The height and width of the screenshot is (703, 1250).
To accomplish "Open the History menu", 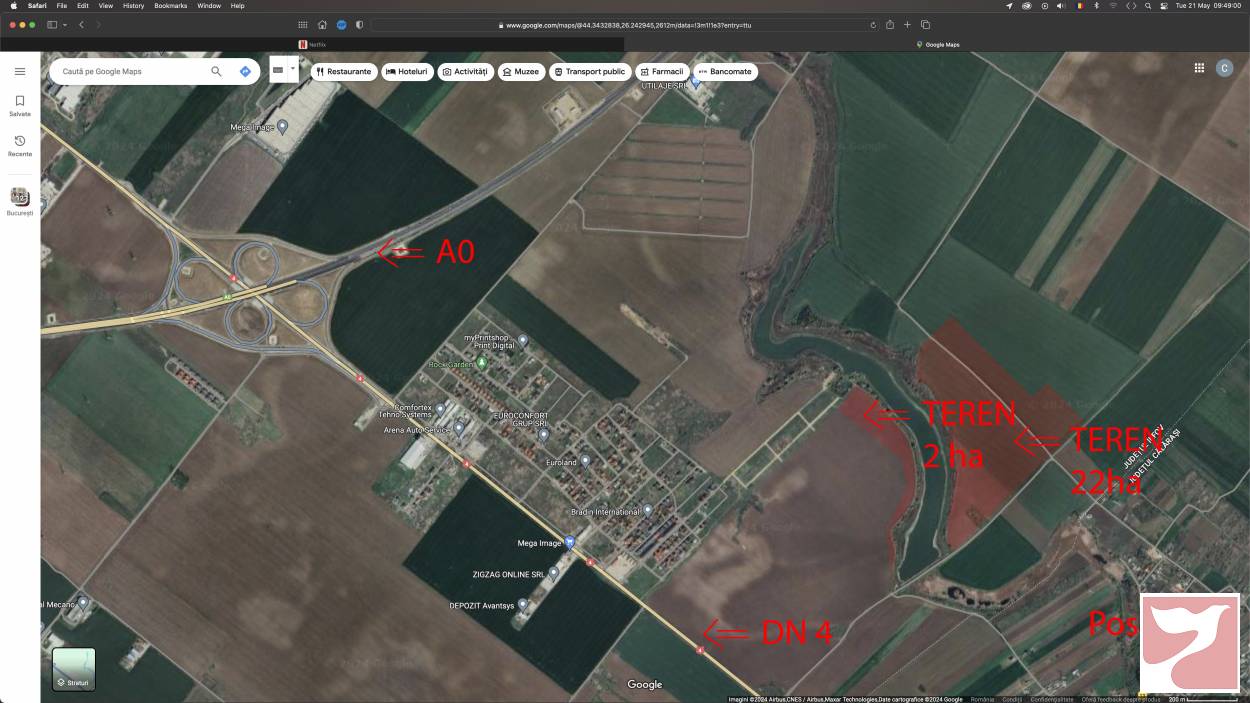I will (133, 6).
